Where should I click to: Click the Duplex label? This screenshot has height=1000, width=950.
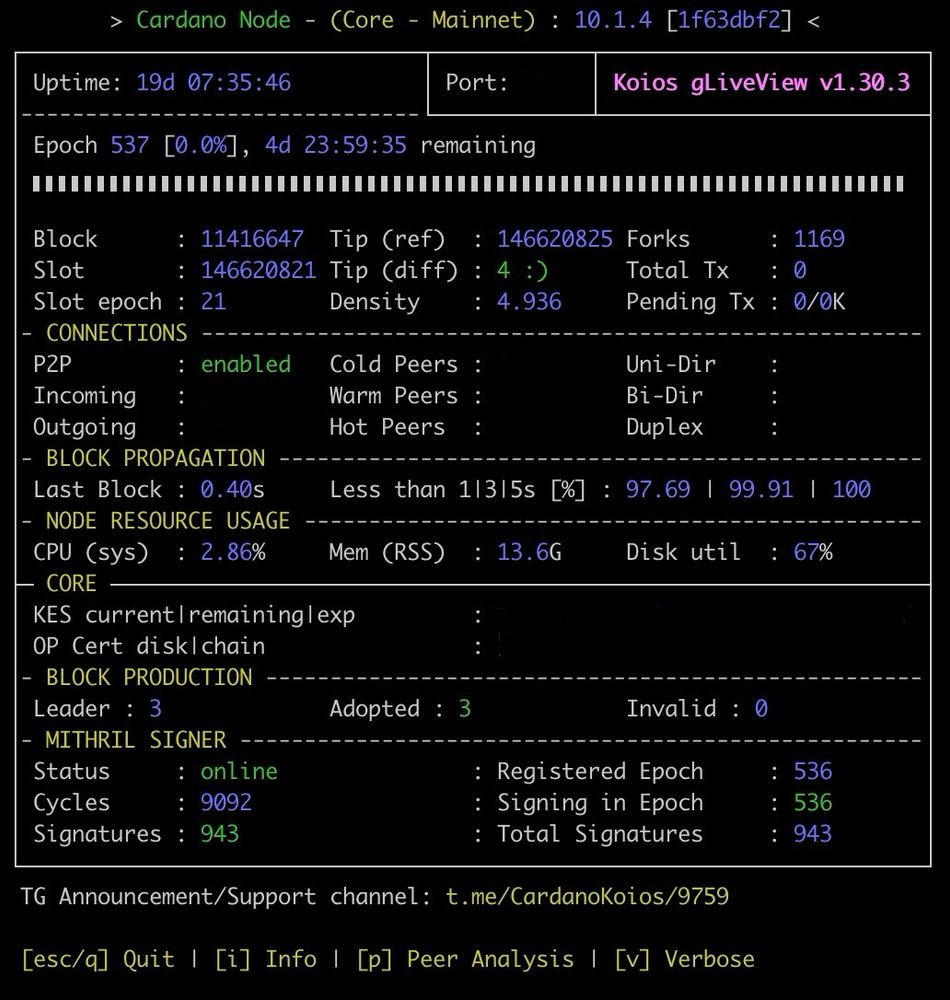tap(664, 426)
